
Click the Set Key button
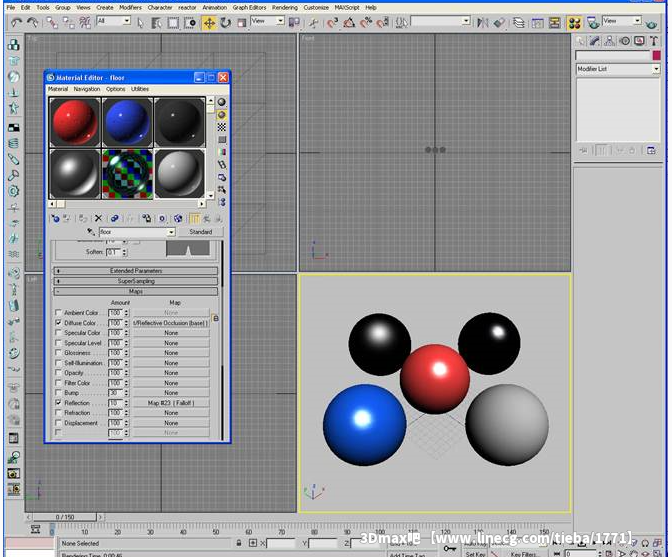475,554
